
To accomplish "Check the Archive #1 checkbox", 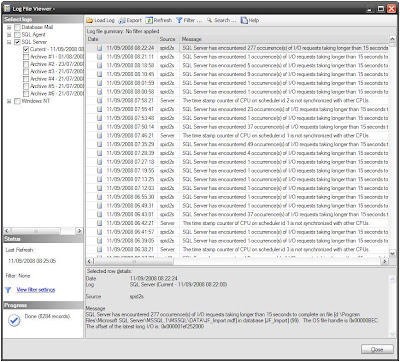I will coord(26,57).
